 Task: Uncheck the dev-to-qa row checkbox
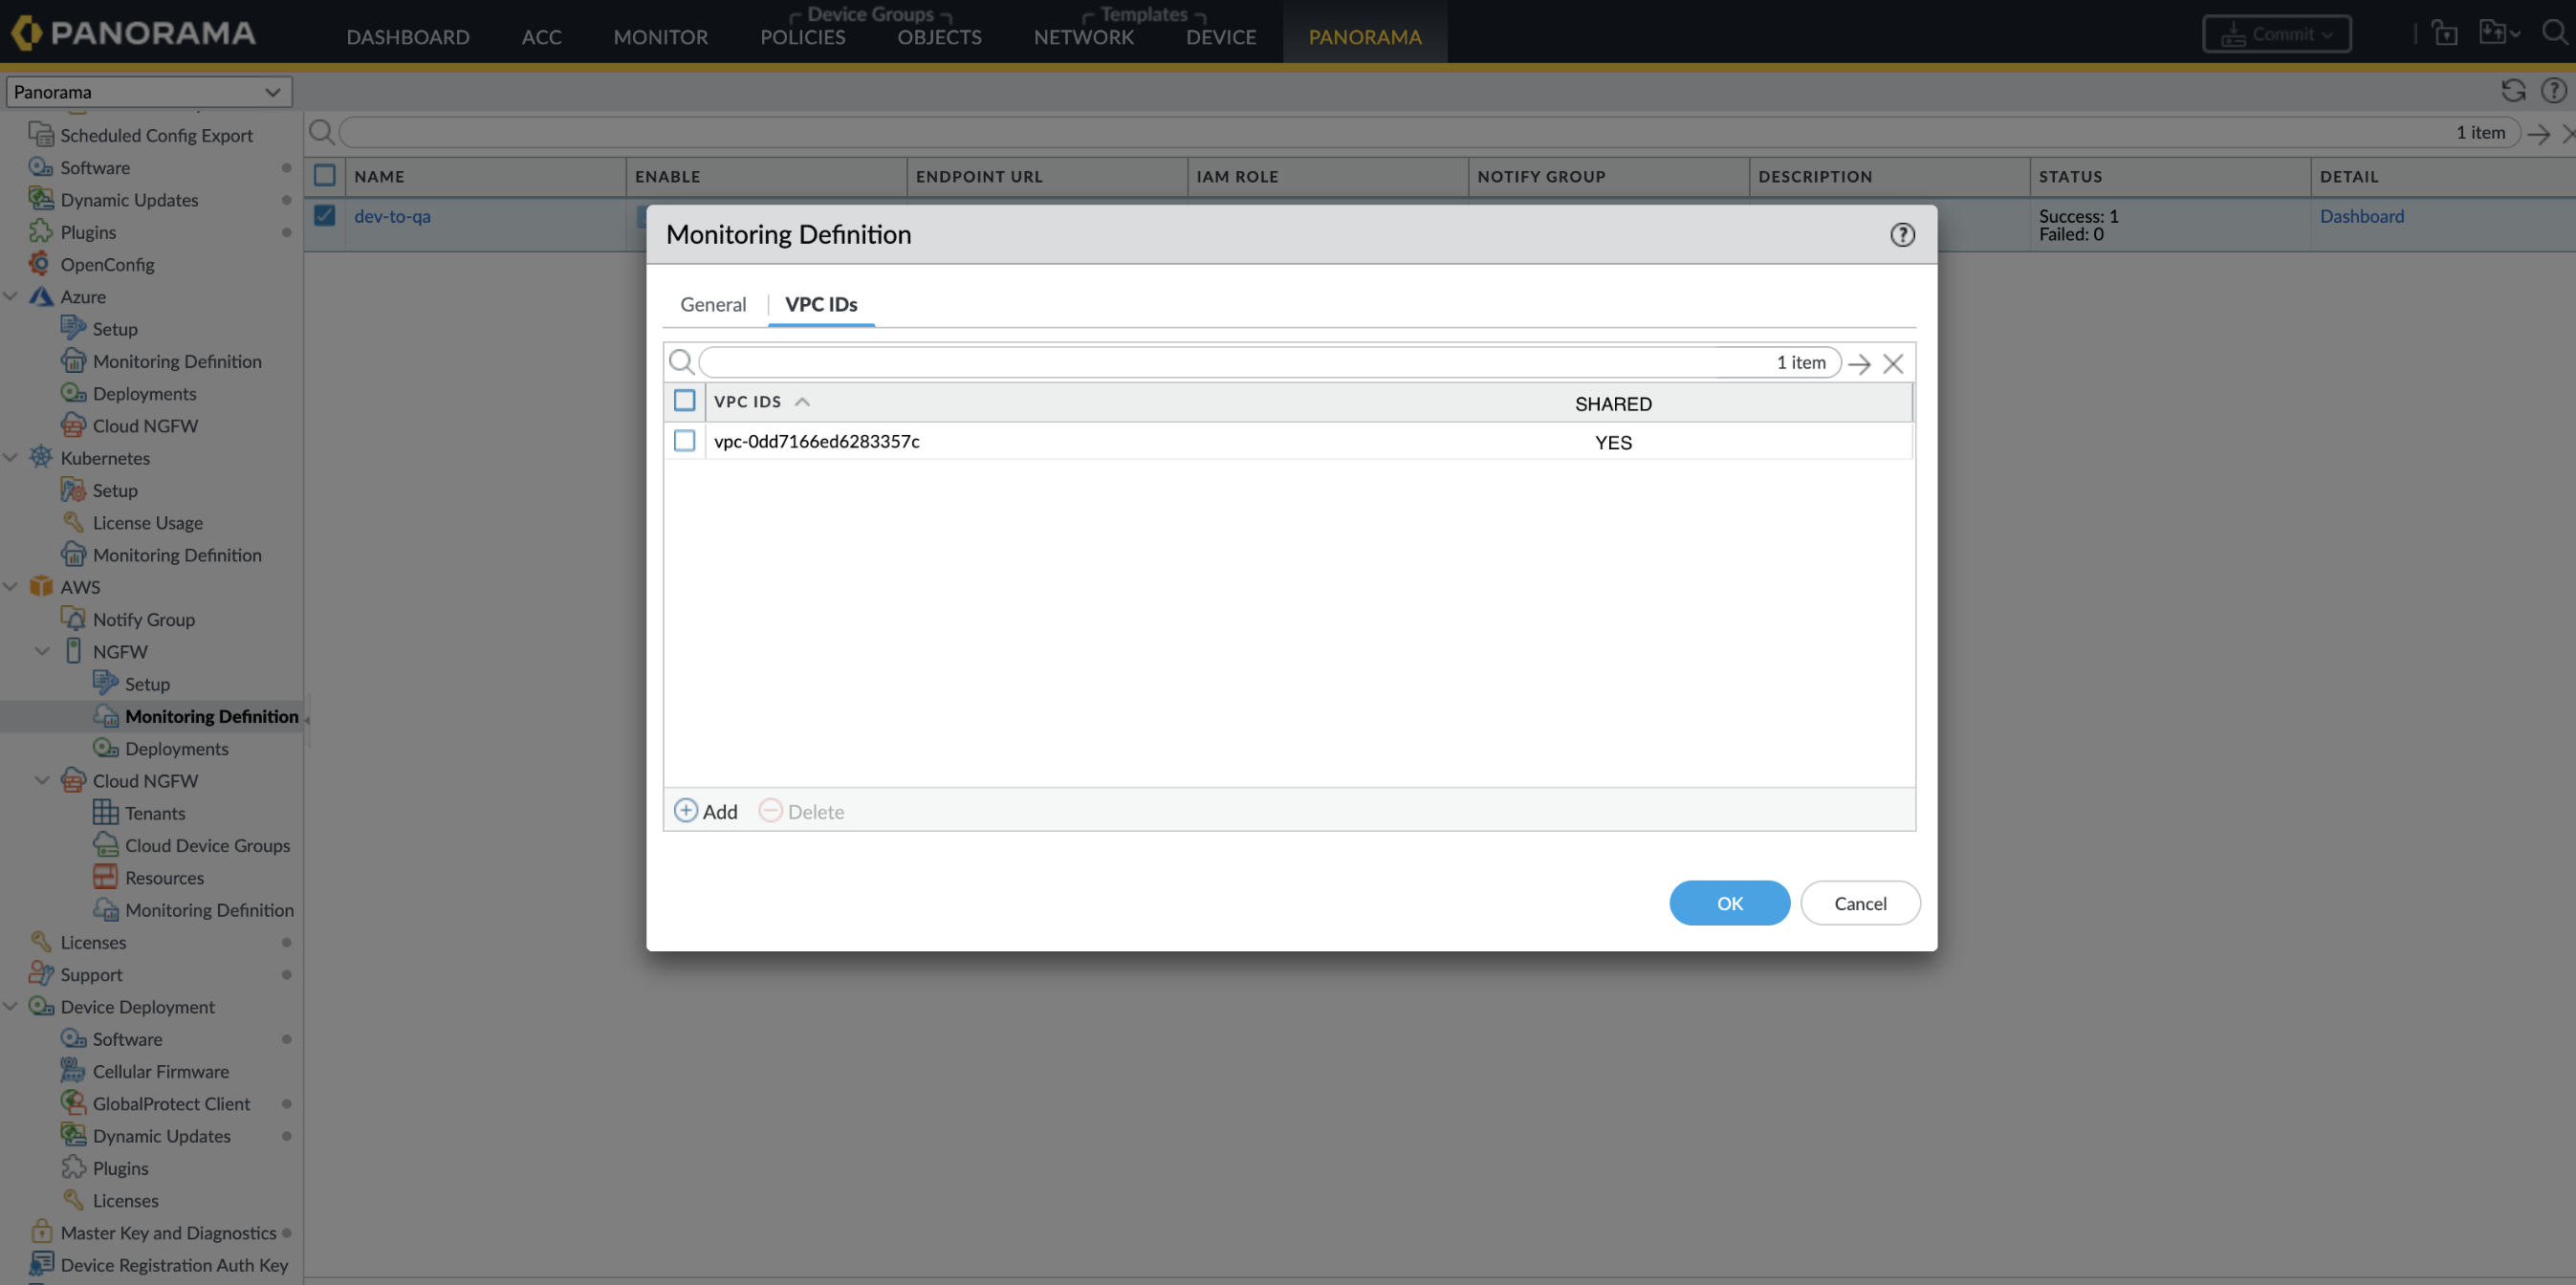coord(324,215)
